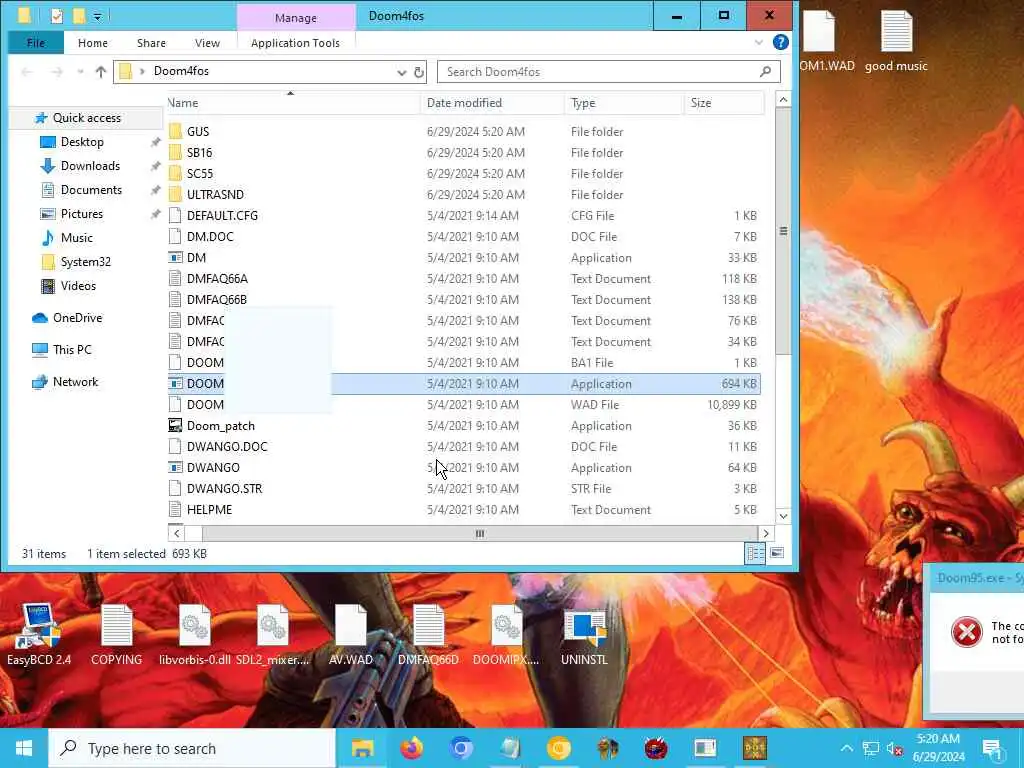Select the COPYING desktop file
This screenshot has width=1024, height=768.
point(116,634)
